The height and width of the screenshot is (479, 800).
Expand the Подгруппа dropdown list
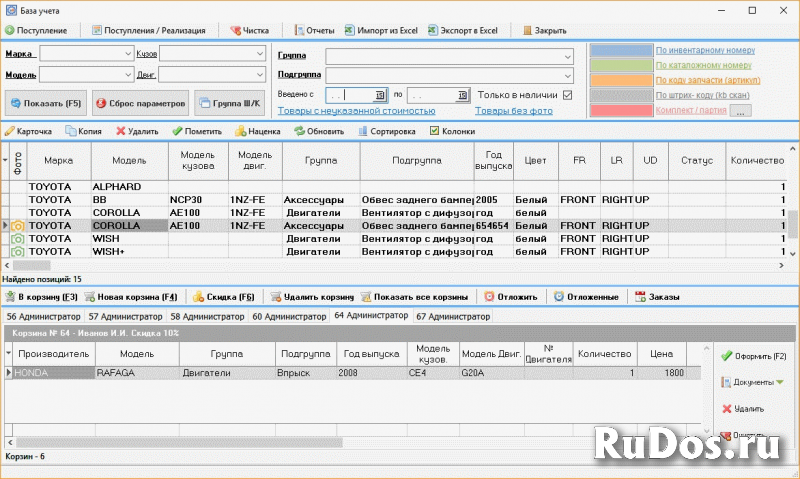[x=567, y=75]
